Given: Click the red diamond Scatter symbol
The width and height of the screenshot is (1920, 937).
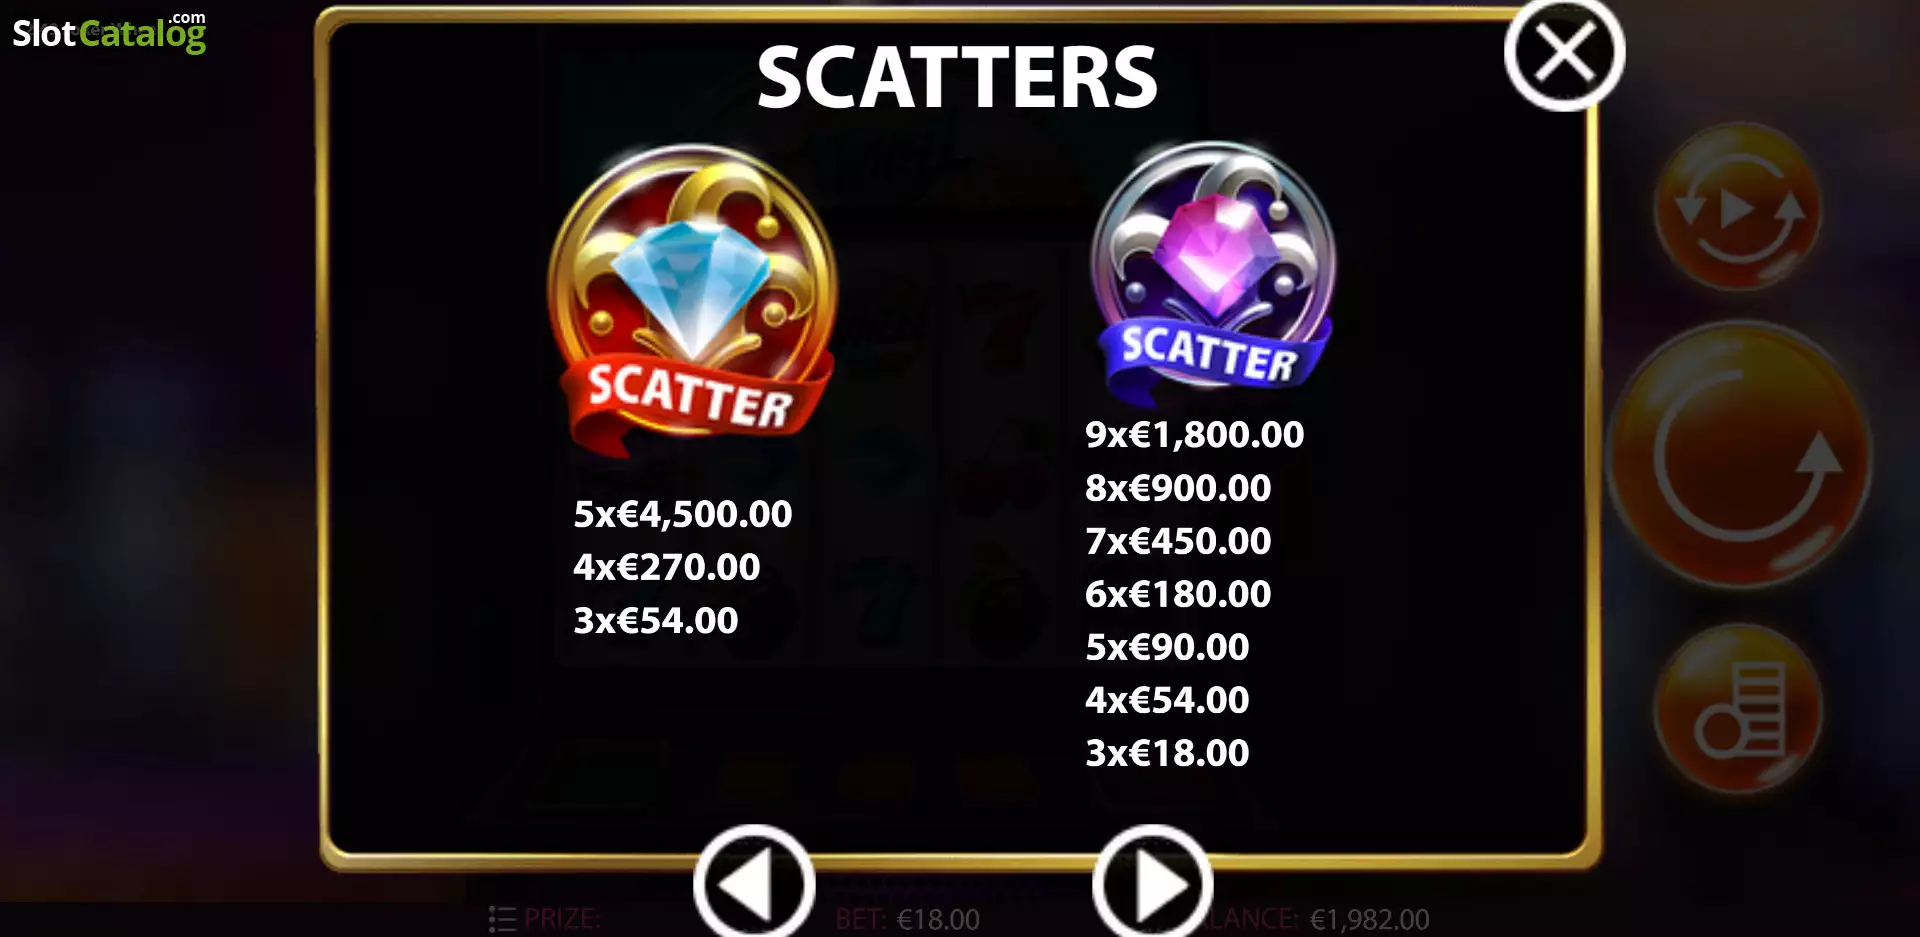Looking at the screenshot, I should pos(692,298).
